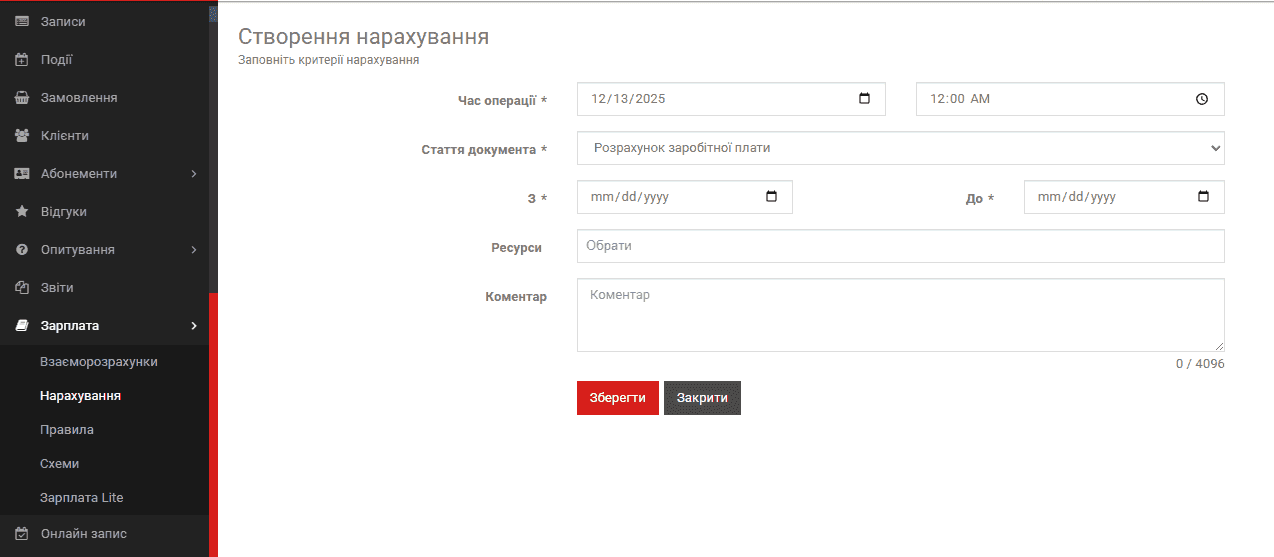Open calendar picker in the 'З' date field

click(771, 197)
